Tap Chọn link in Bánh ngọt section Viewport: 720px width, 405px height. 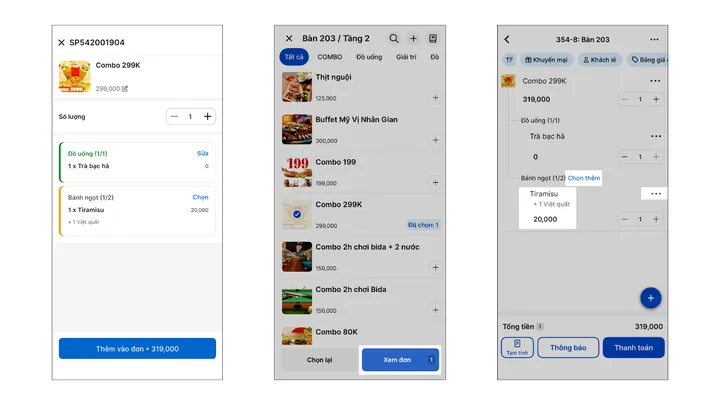[x=200, y=197]
